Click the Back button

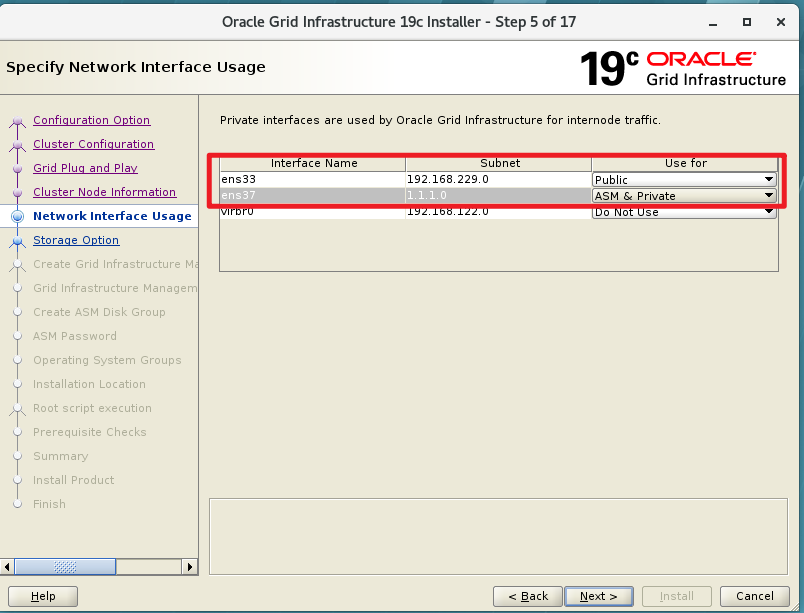click(x=528, y=597)
